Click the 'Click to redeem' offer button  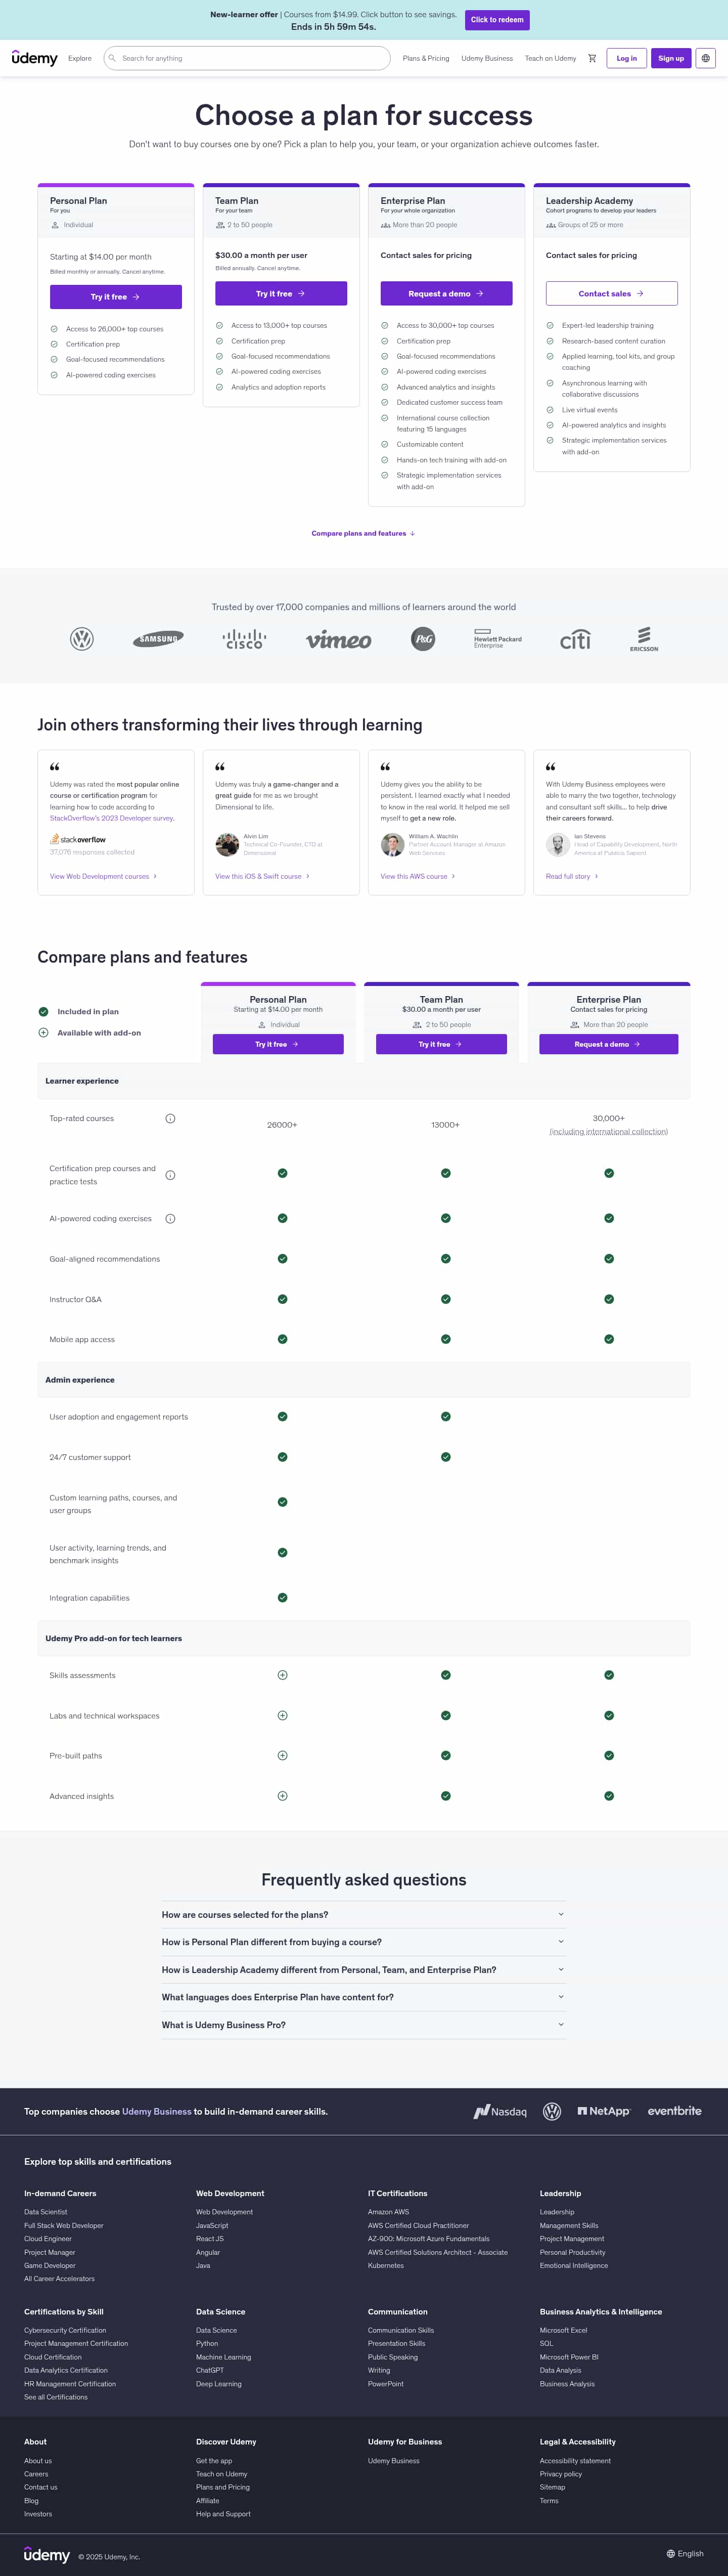pyautogui.click(x=497, y=20)
